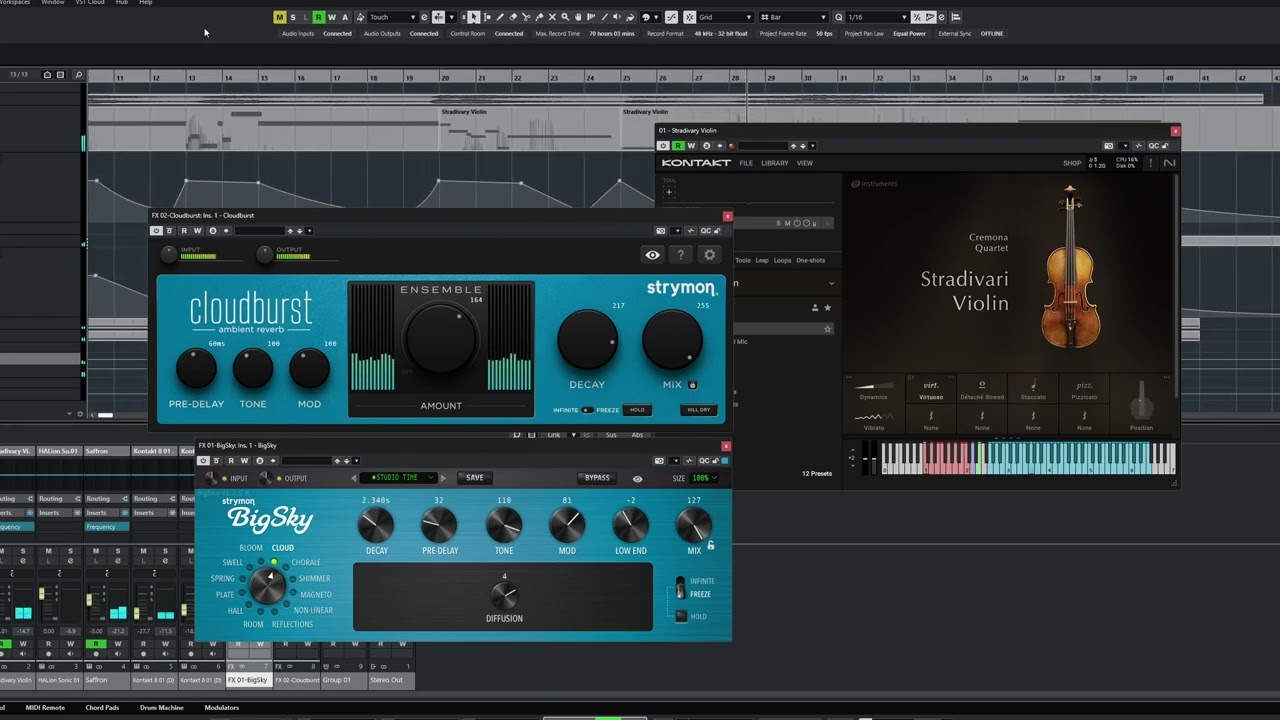Click the BigSky snapshot camera icon
This screenshot has width=1280, height=720.
(659, 461)
